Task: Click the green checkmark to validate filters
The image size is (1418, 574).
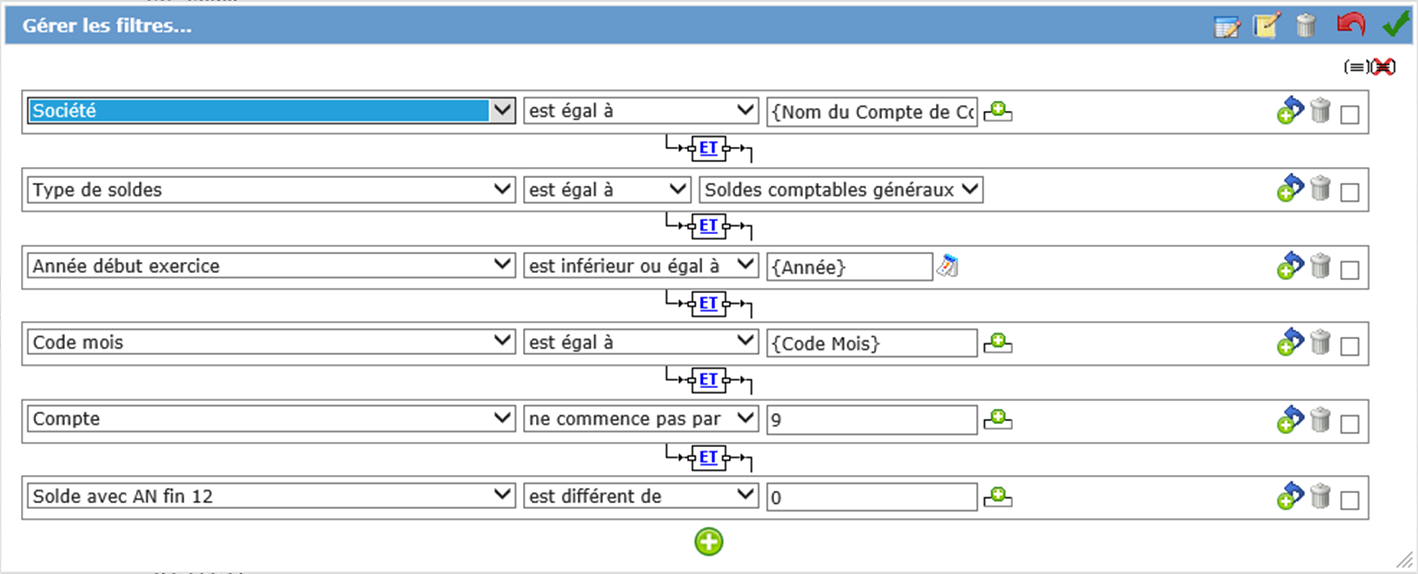Action: (x=1395, y=25)
